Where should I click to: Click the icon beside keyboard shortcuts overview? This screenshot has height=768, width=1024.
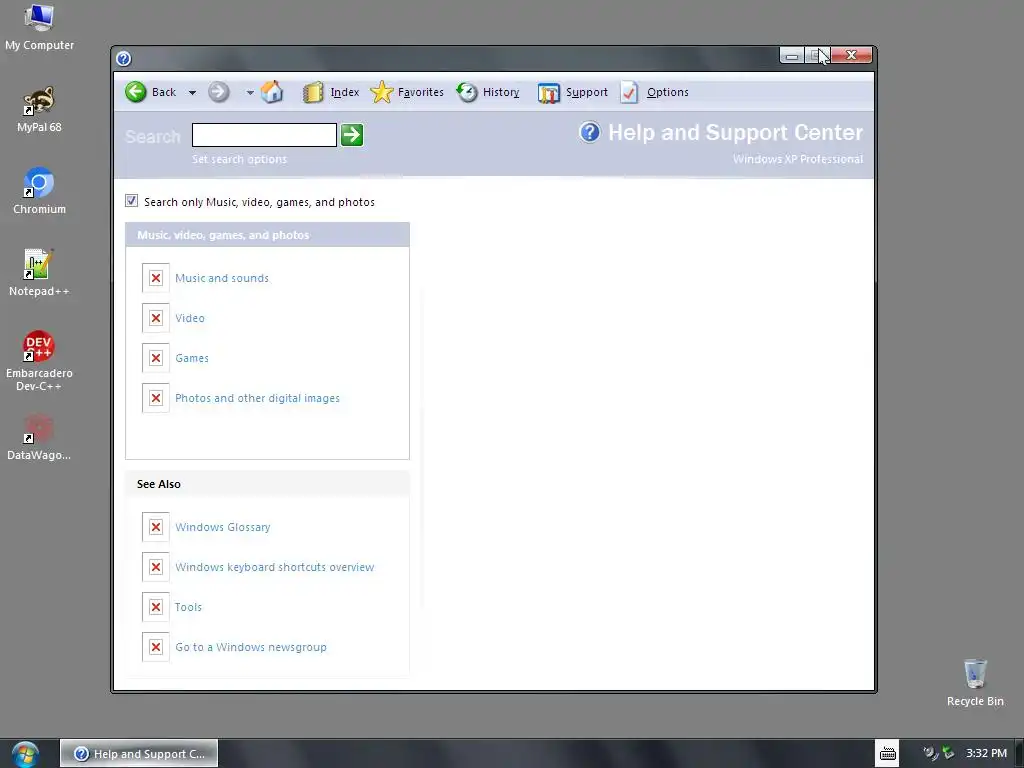point(155,567)
